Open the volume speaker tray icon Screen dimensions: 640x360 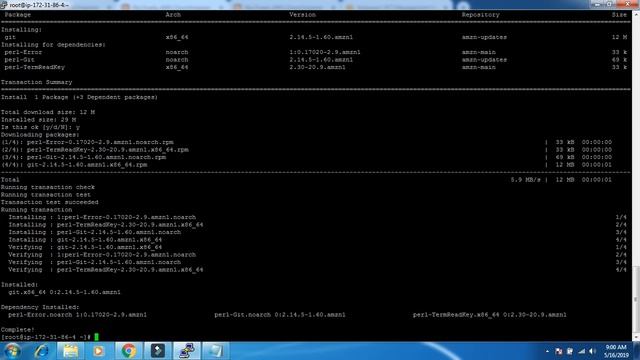592,351
